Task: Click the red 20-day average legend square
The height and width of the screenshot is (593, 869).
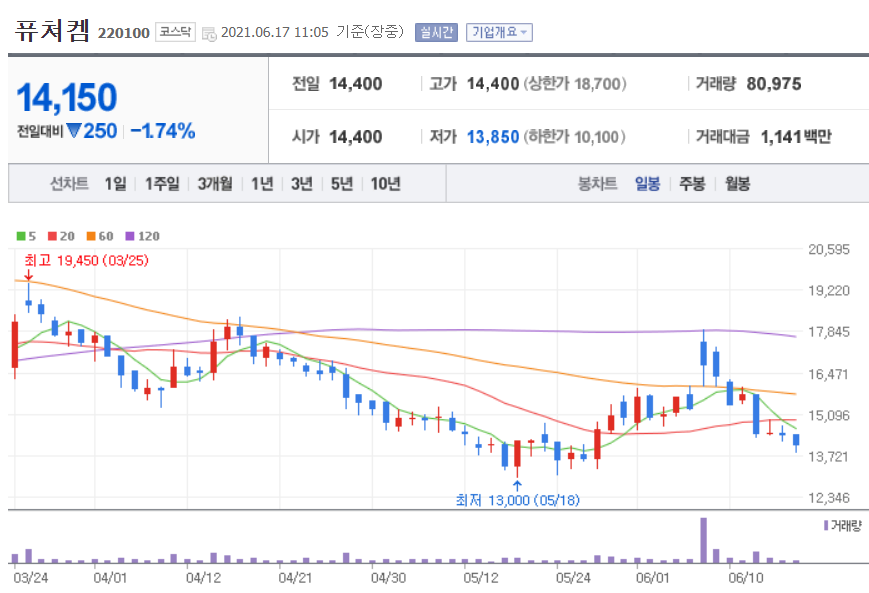Action: click(53, 236)
